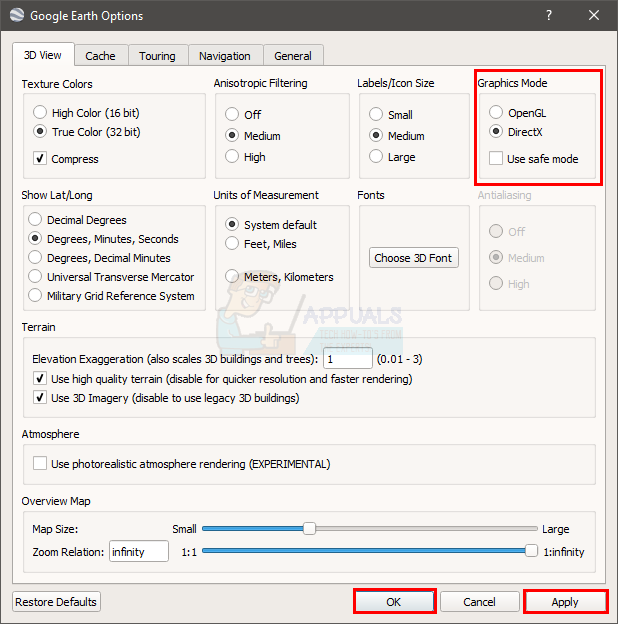The height and width of the screenshot is (624, 618).
Task: Choose Large labels/icon size
Action: (x=376, y=156)
